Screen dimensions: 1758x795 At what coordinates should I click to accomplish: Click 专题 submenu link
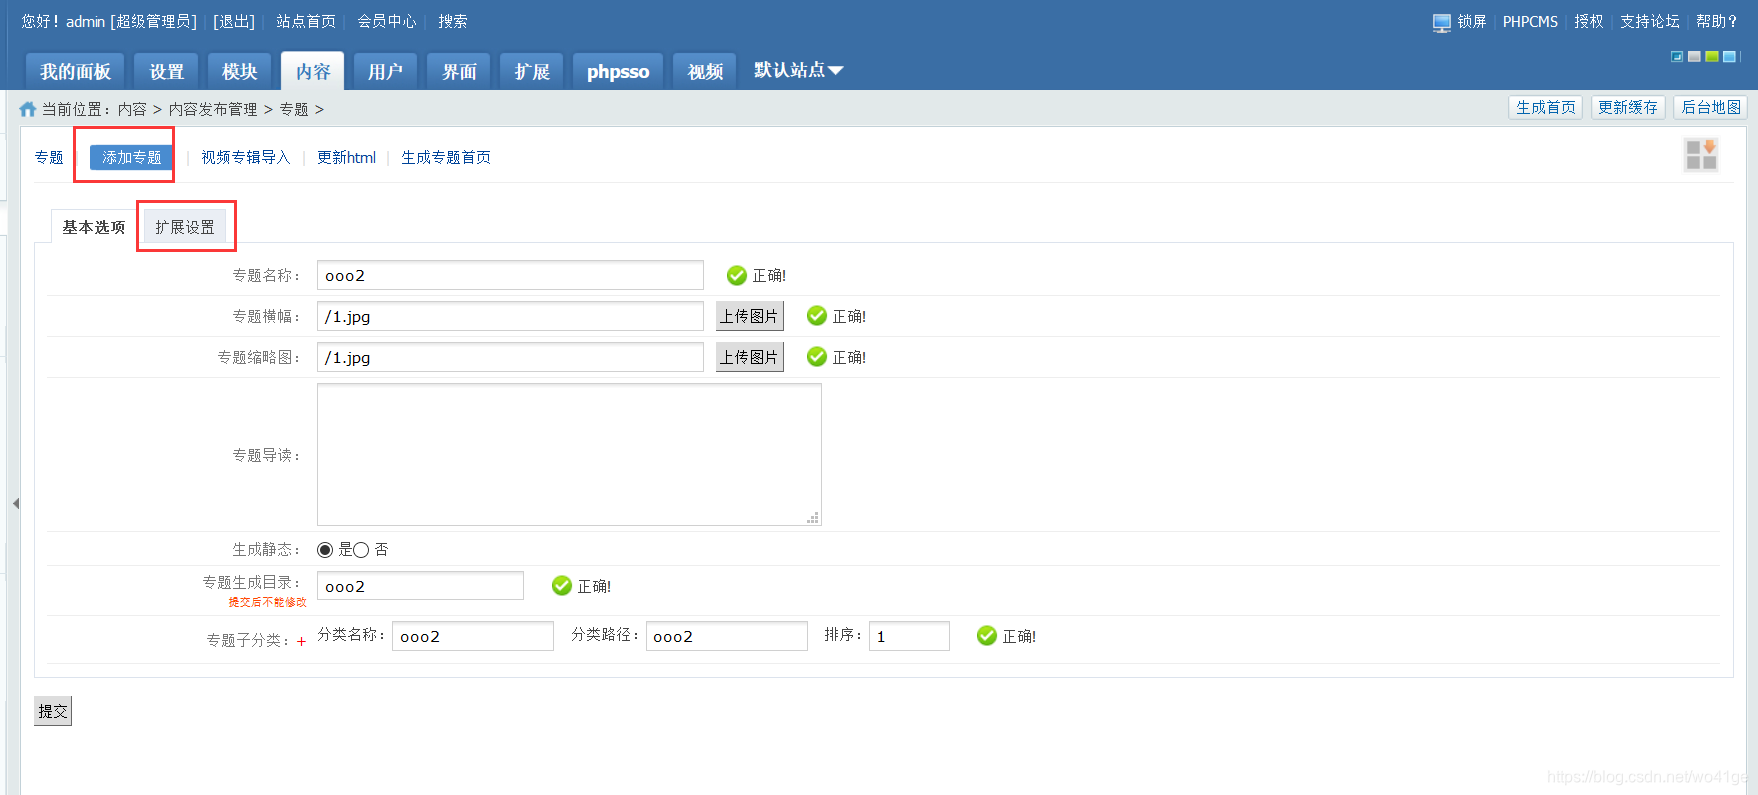pos(49,157)
